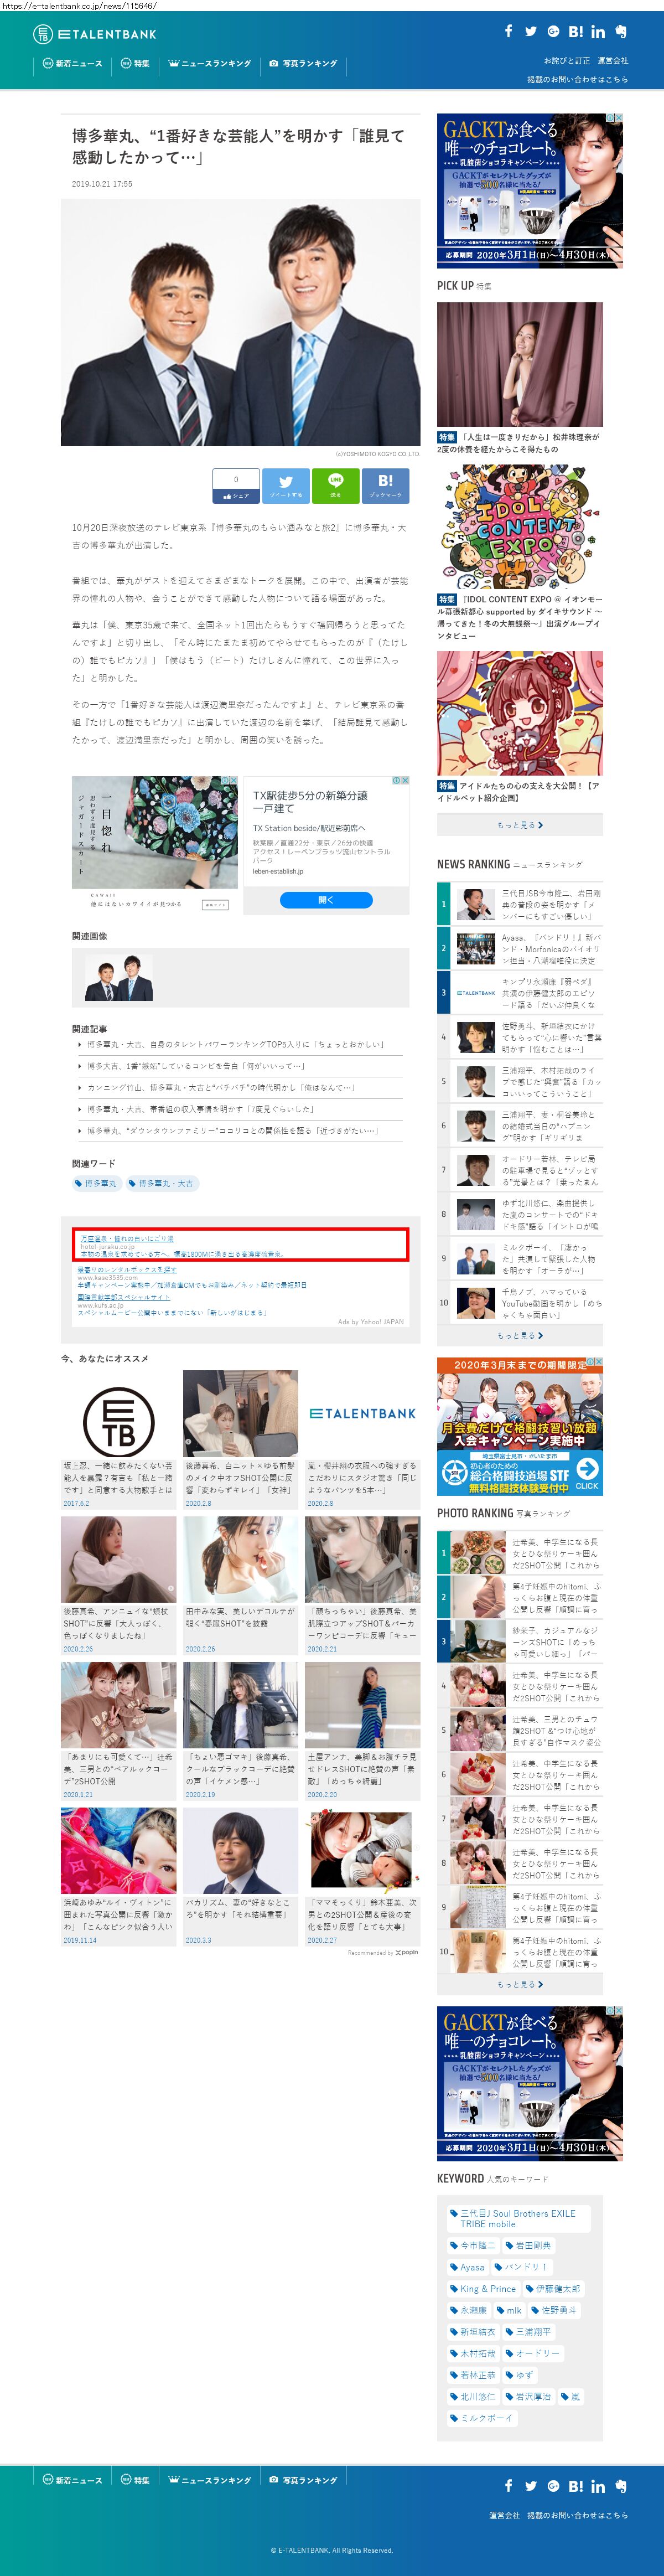Close the TX駅徒歩5分 ad with its X icon
Screen dimensions: 664x2576
click(404, 780)
